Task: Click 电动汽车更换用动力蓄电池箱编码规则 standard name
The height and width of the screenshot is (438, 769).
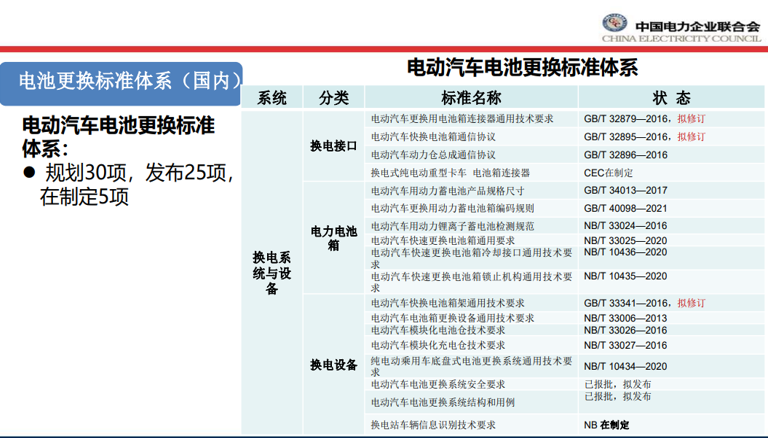Action: pos(452,208)
